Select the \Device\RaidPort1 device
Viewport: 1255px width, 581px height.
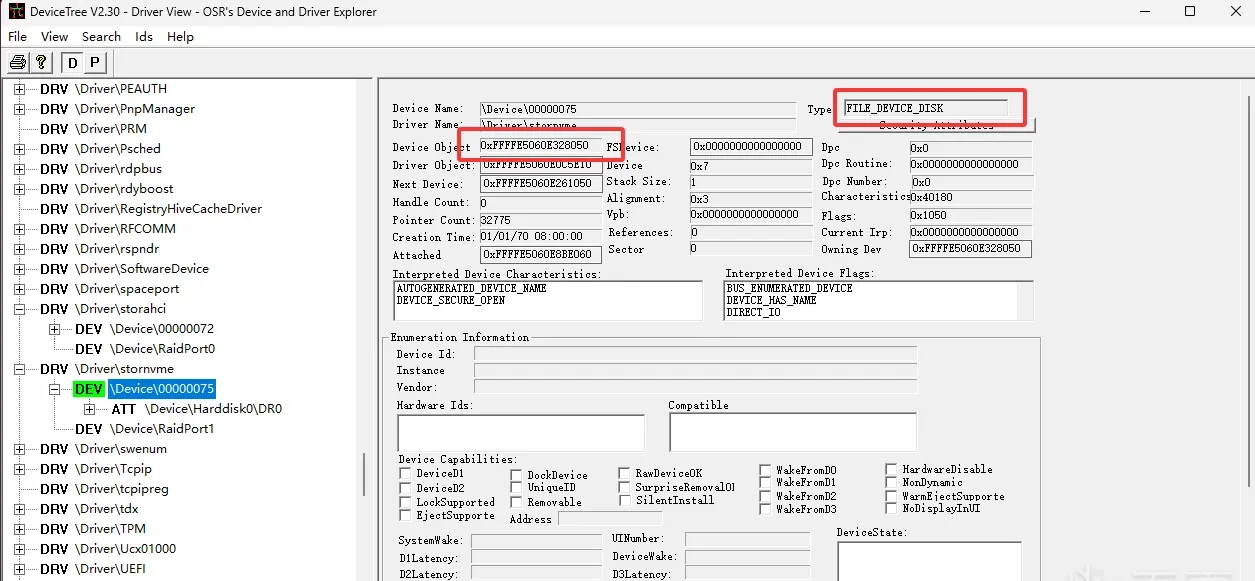click(x=162, y=429)
